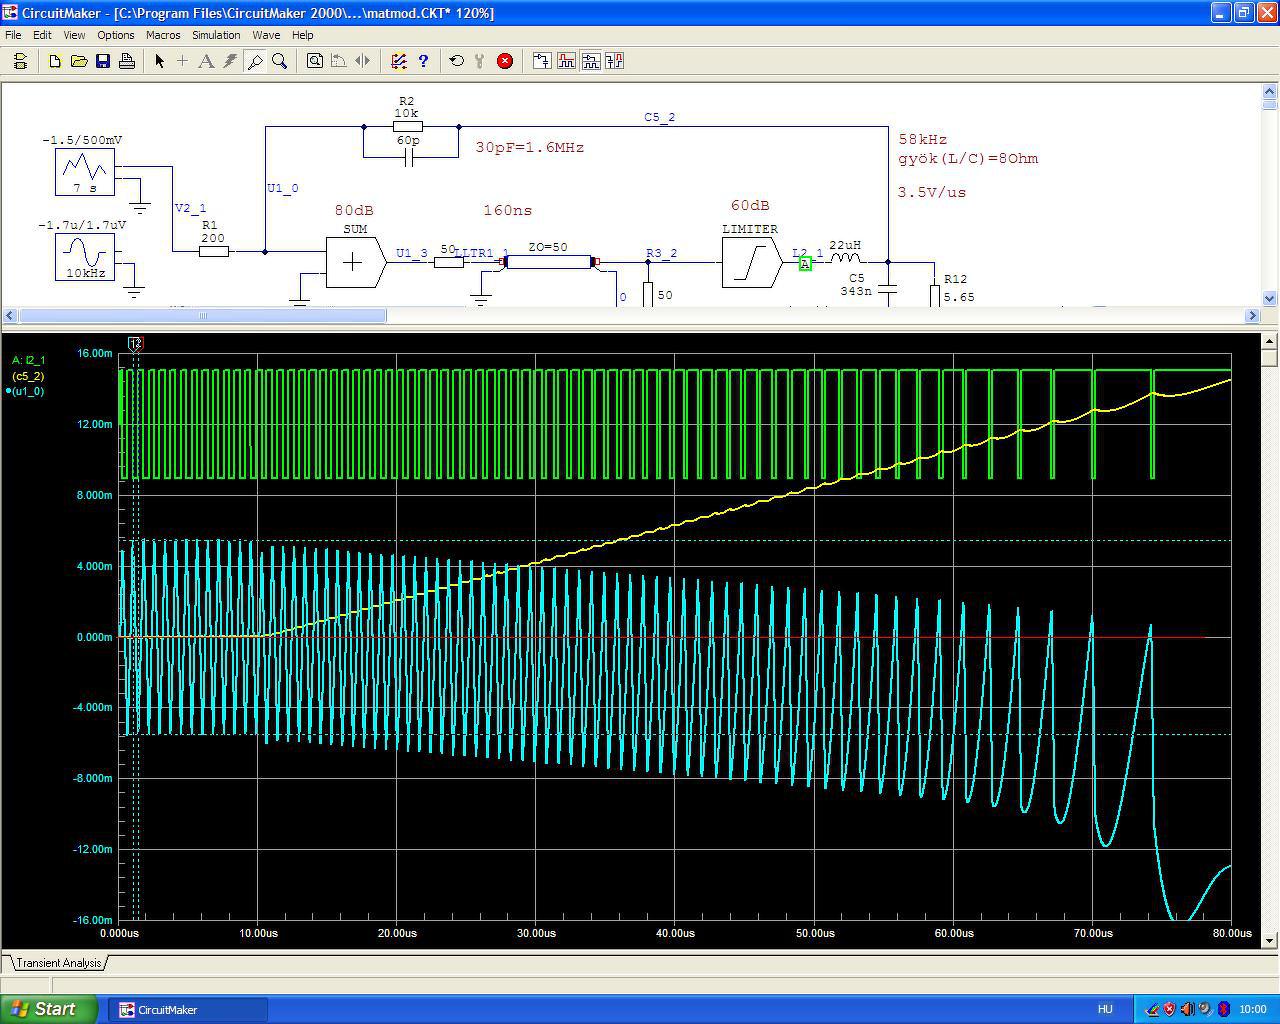Viewport: 1280px width, 1024px height.
Task: Select the u1_0 waveform label
Action: tap(28, 391)
